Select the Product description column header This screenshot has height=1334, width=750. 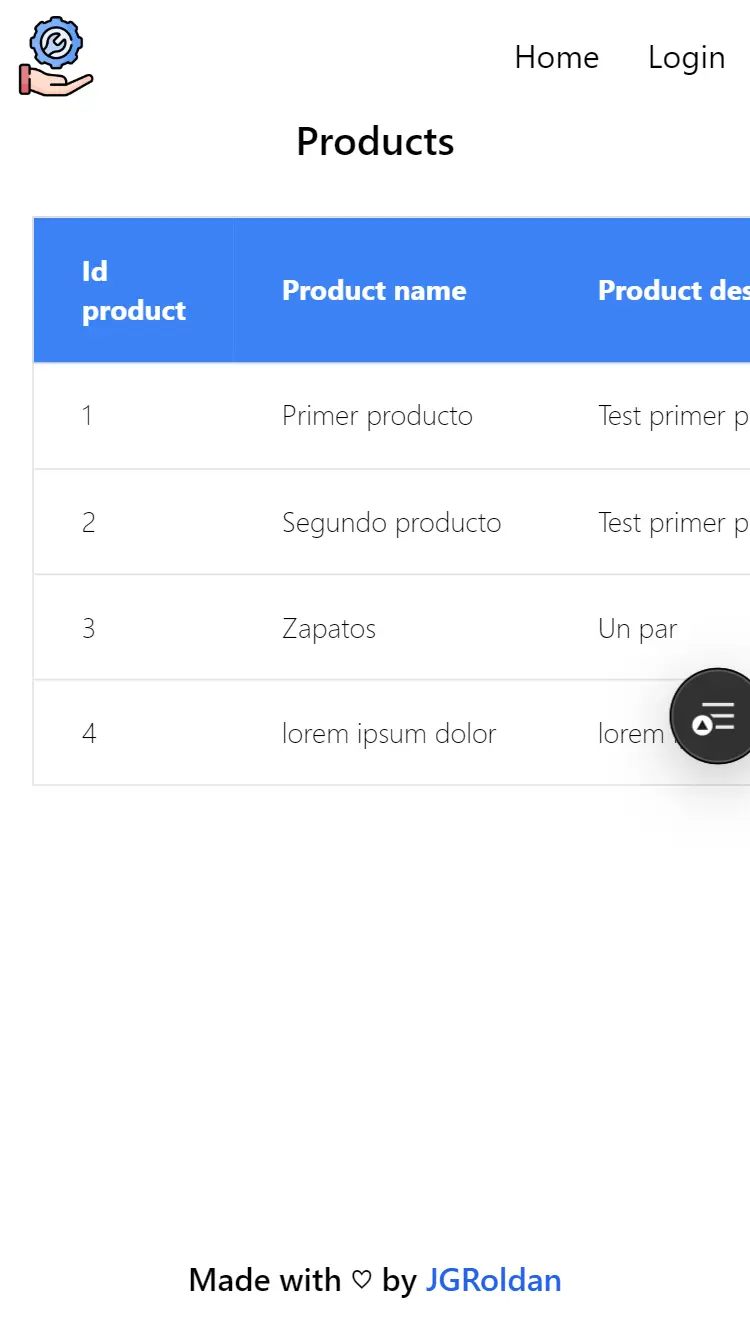pos(673,290)
